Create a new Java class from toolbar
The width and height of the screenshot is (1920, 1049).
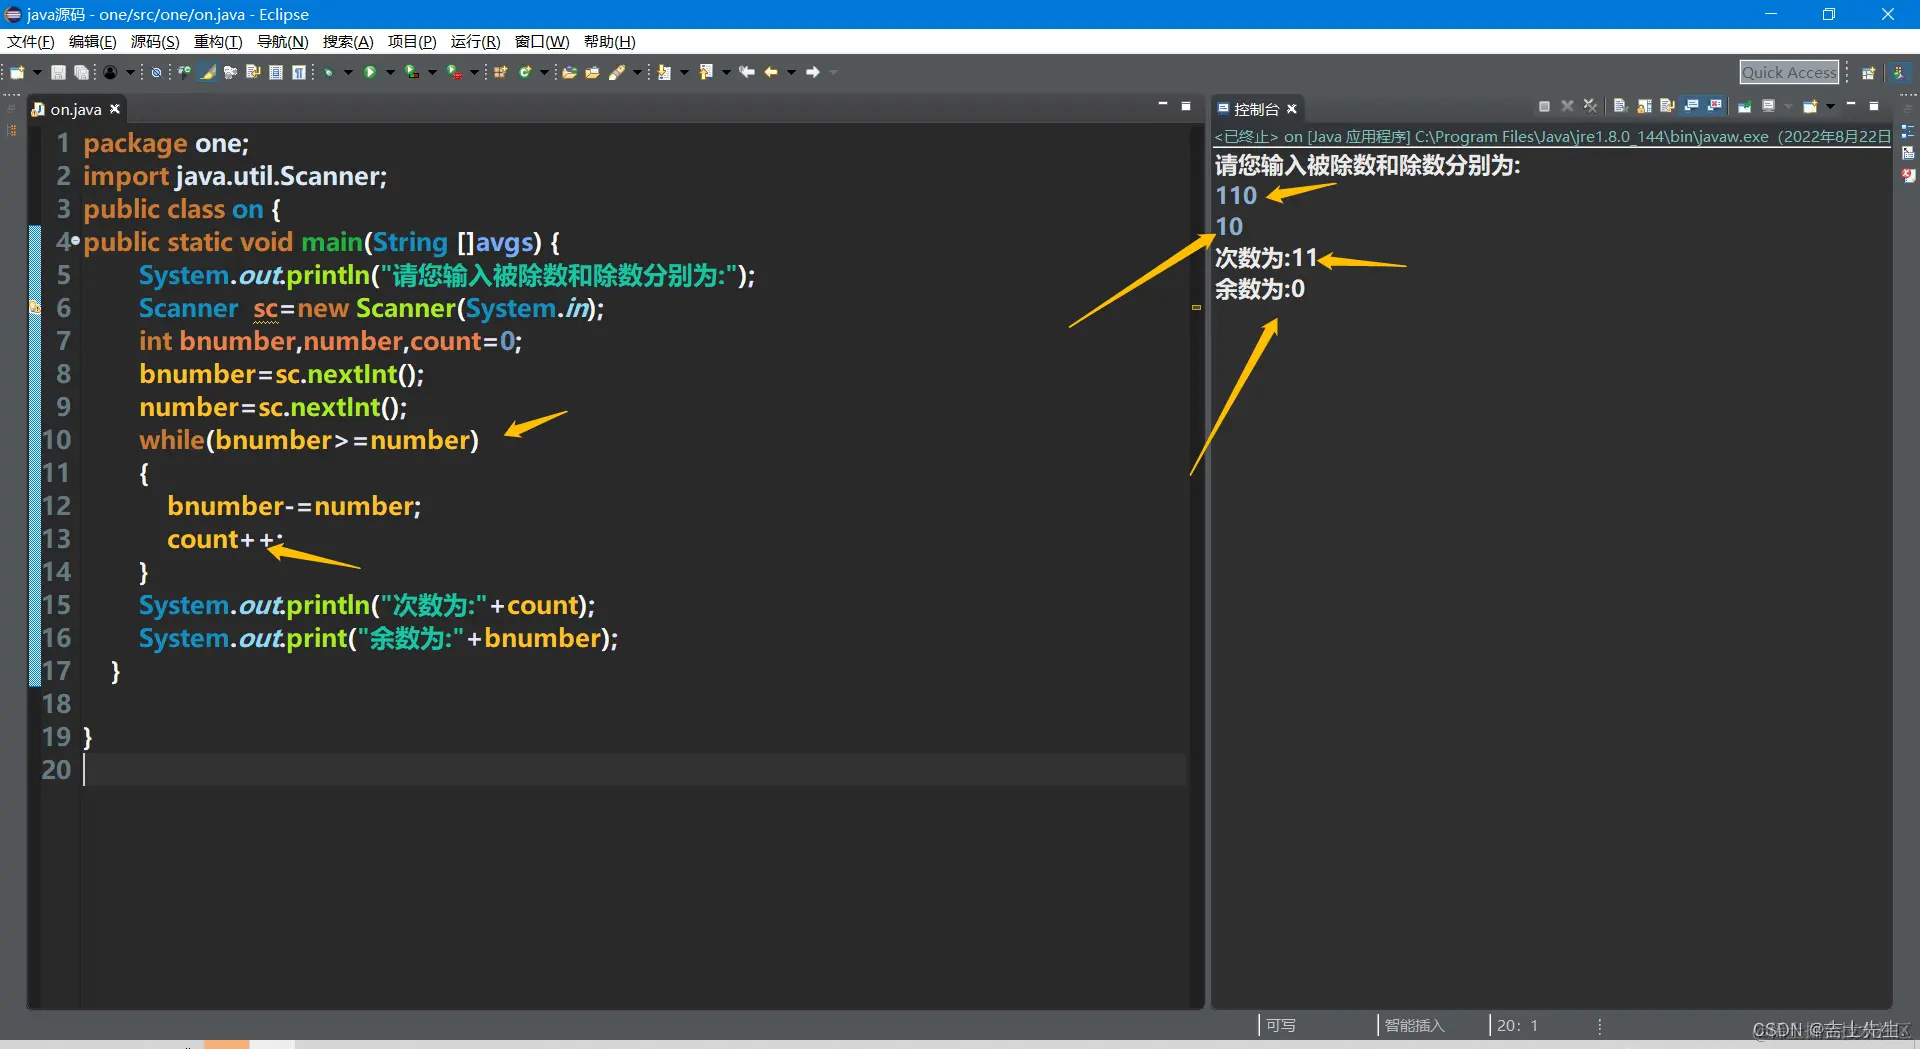pos(525,72)
